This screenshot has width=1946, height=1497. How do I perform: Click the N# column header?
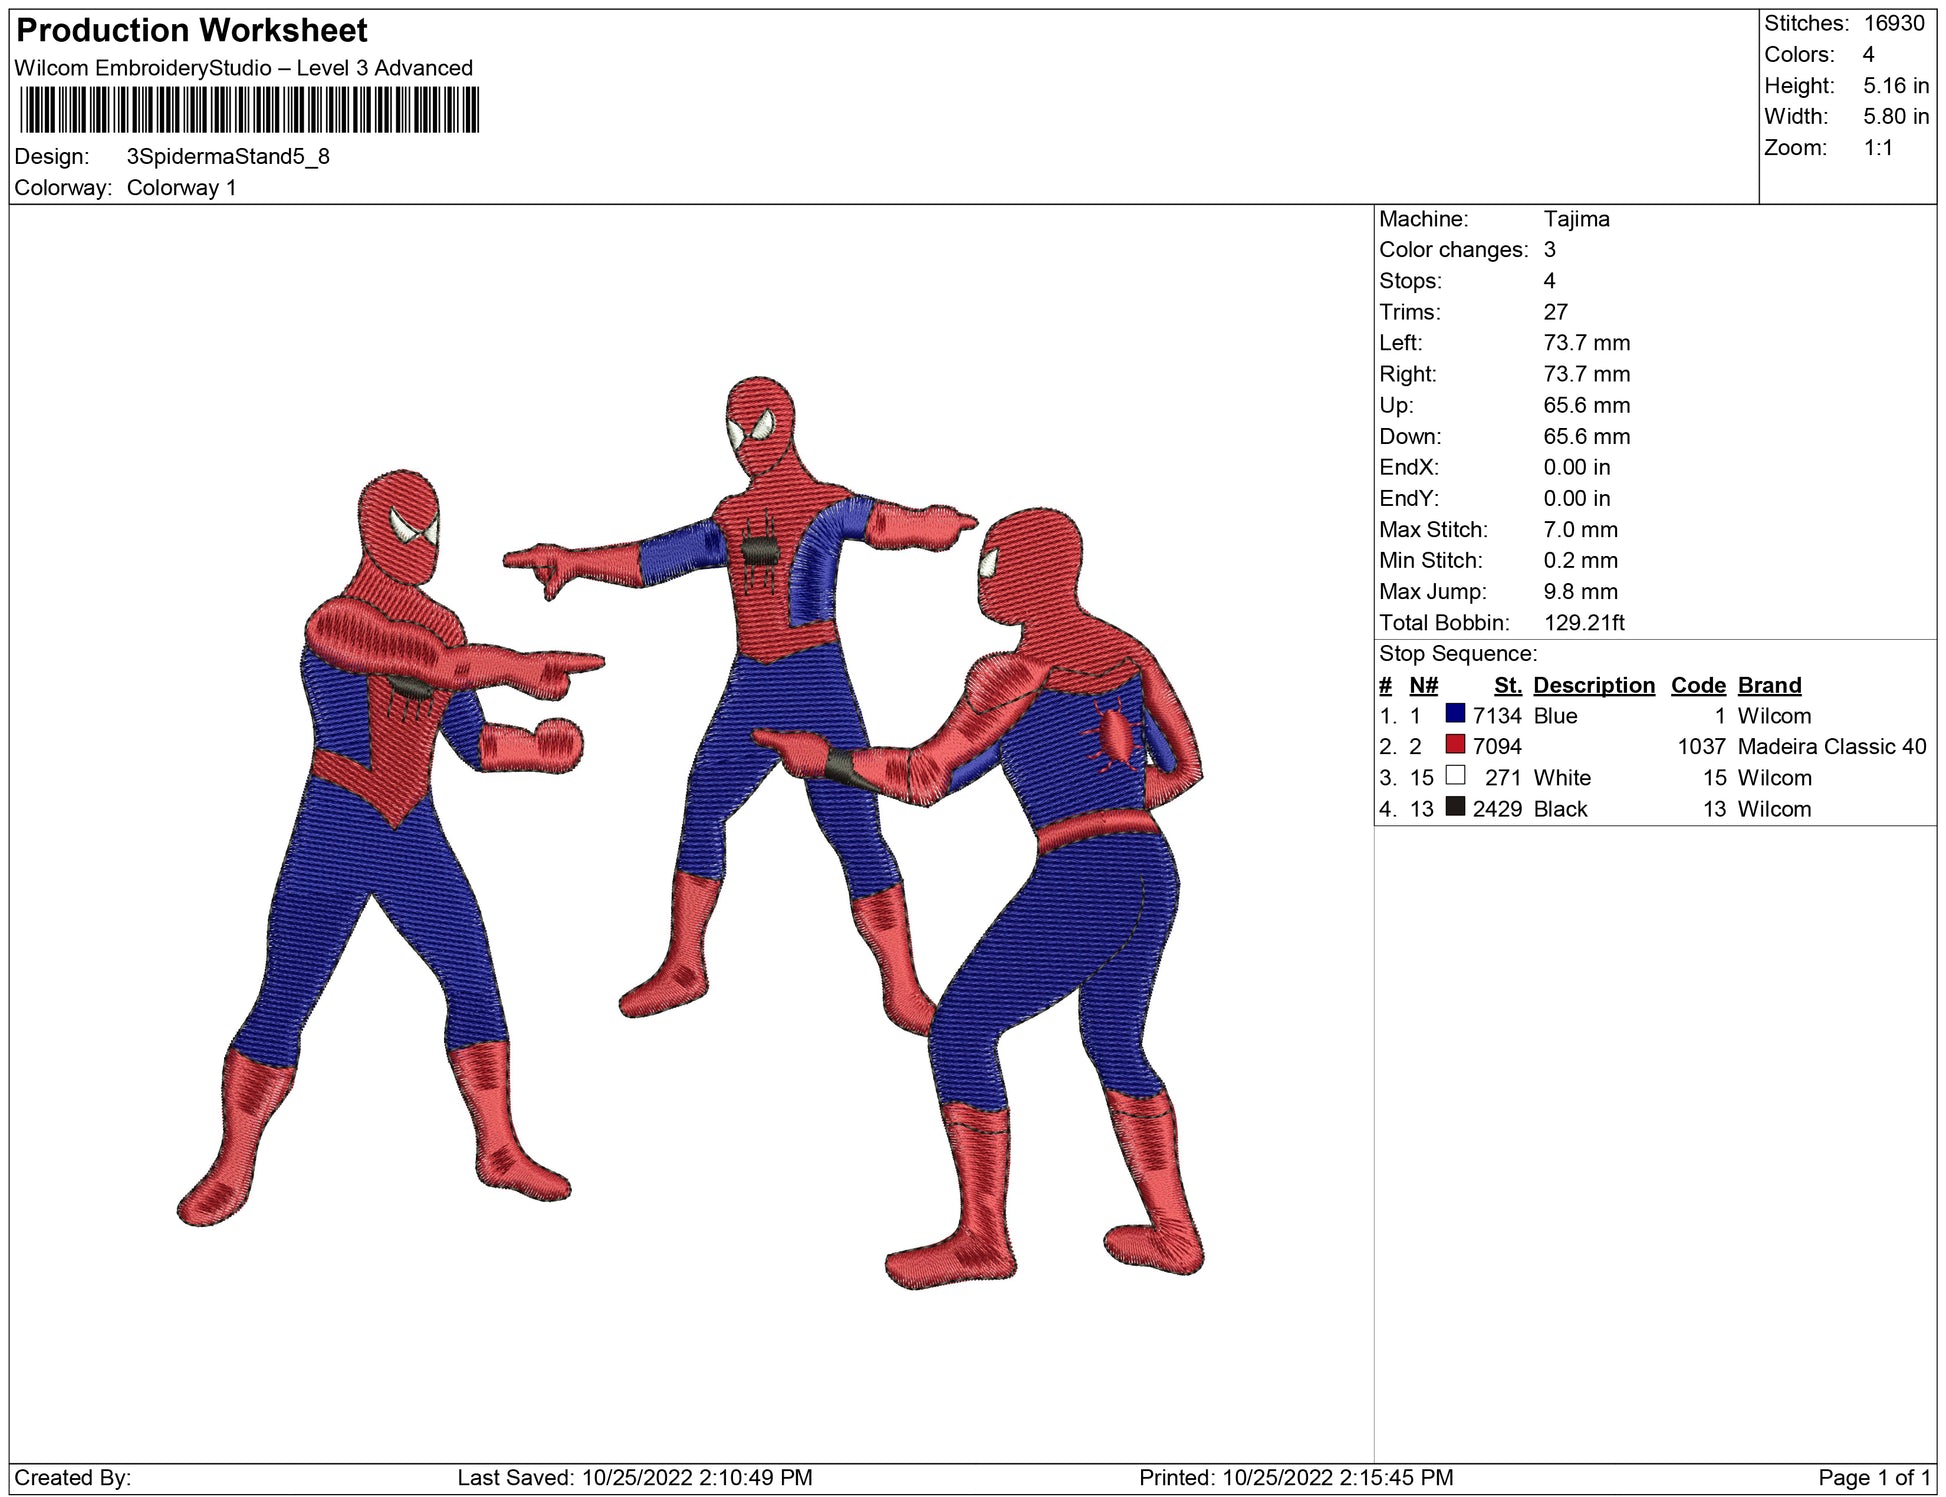[x=1423, y=685]
